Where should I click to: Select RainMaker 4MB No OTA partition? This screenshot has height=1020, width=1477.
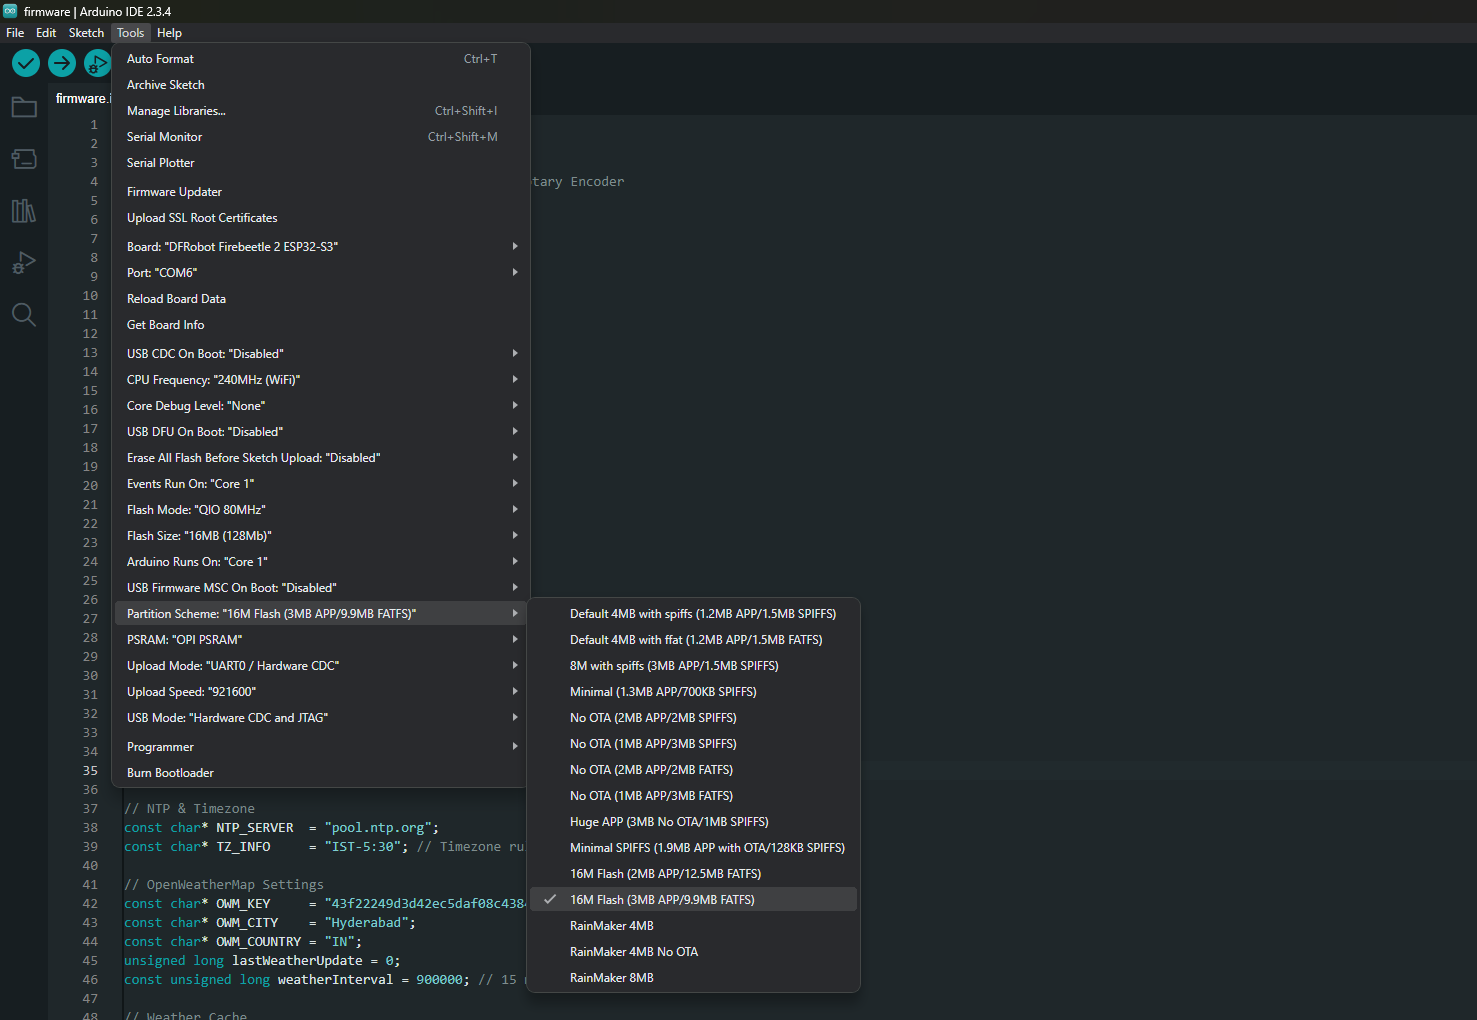pos(694,952)
